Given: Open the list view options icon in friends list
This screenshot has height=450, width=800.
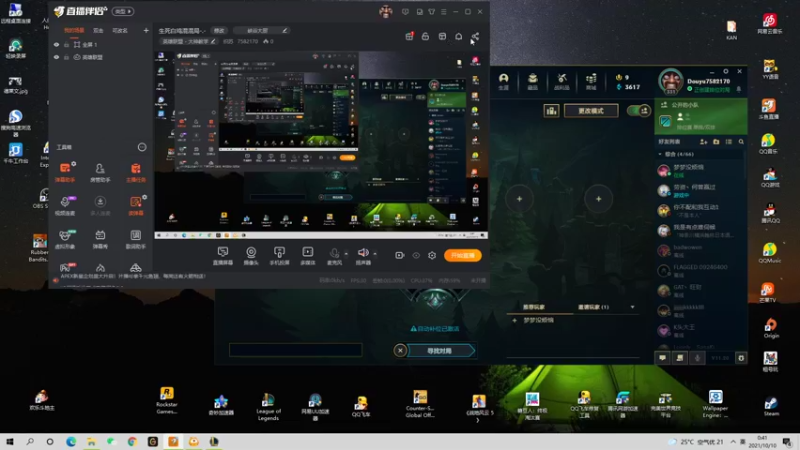Looking at the screenshot, I should click(x=729, y=141).
